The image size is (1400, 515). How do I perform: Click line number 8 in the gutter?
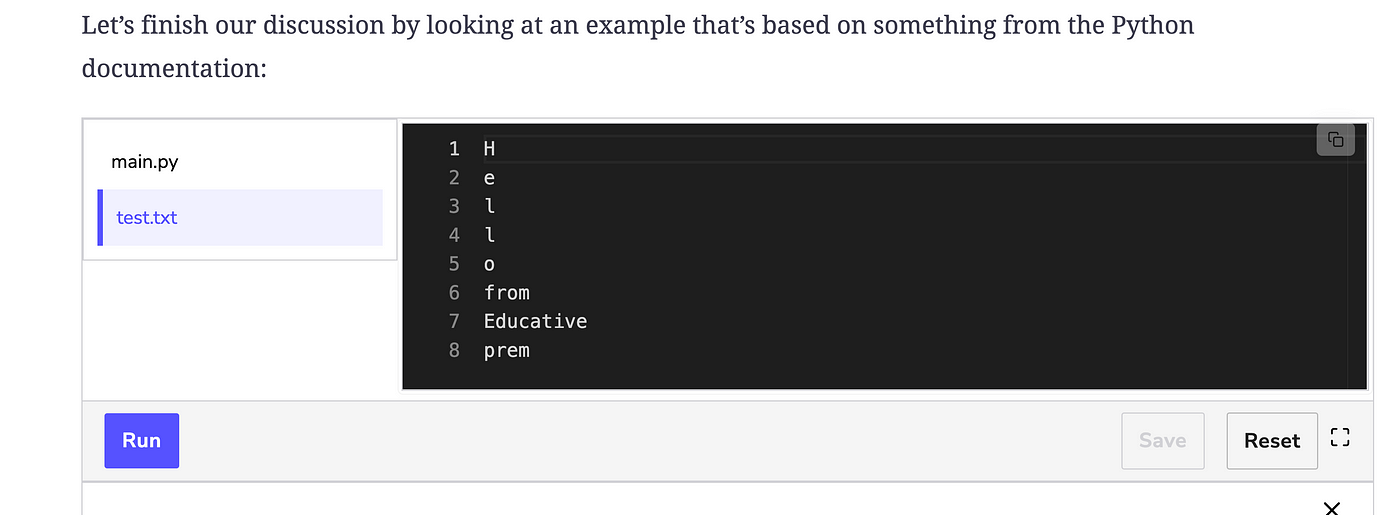[x=454, y=350]
